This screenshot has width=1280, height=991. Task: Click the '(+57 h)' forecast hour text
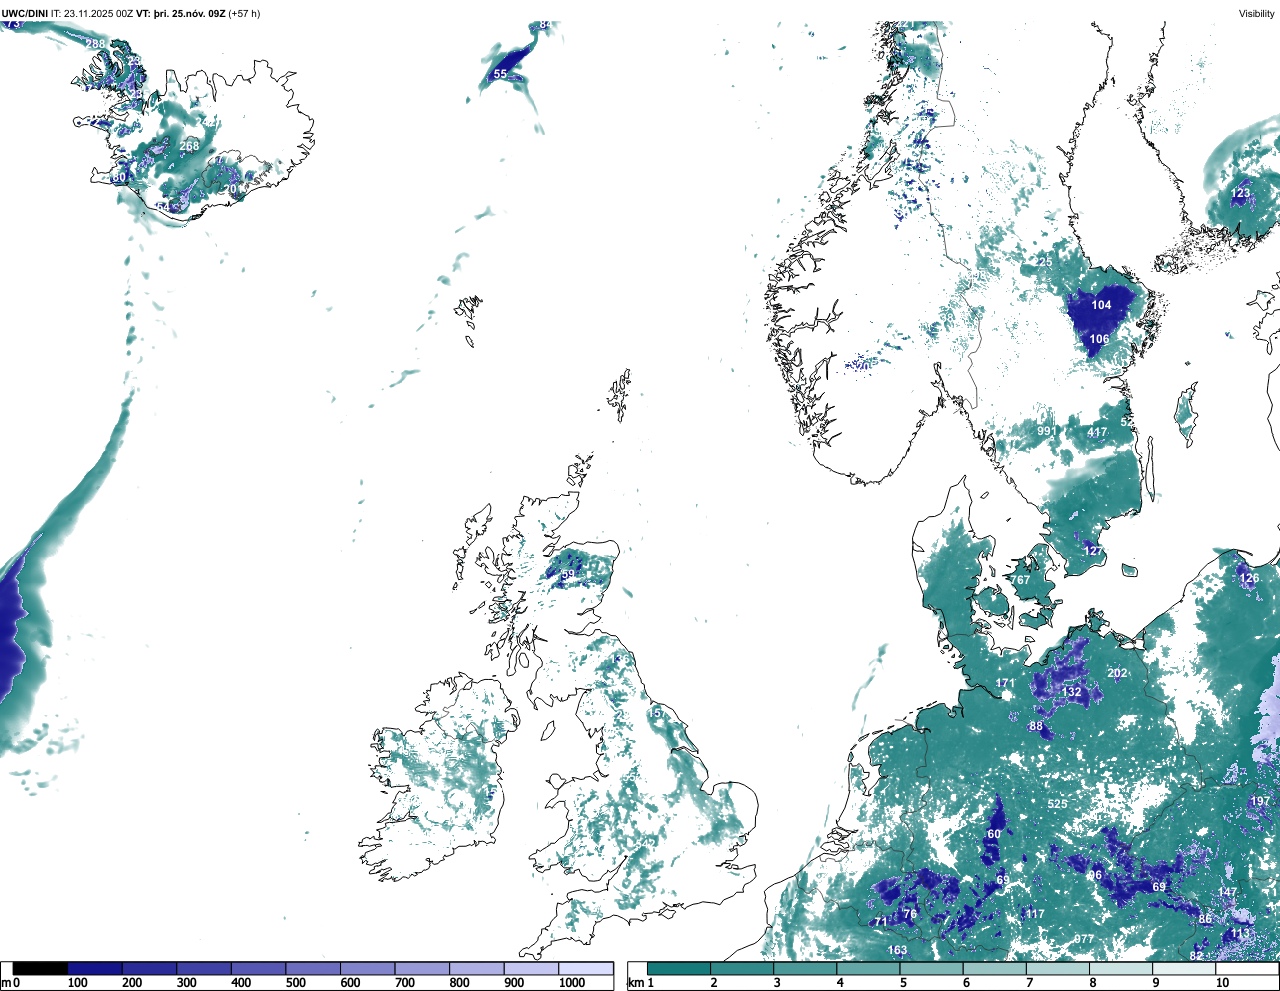[245, 13]
